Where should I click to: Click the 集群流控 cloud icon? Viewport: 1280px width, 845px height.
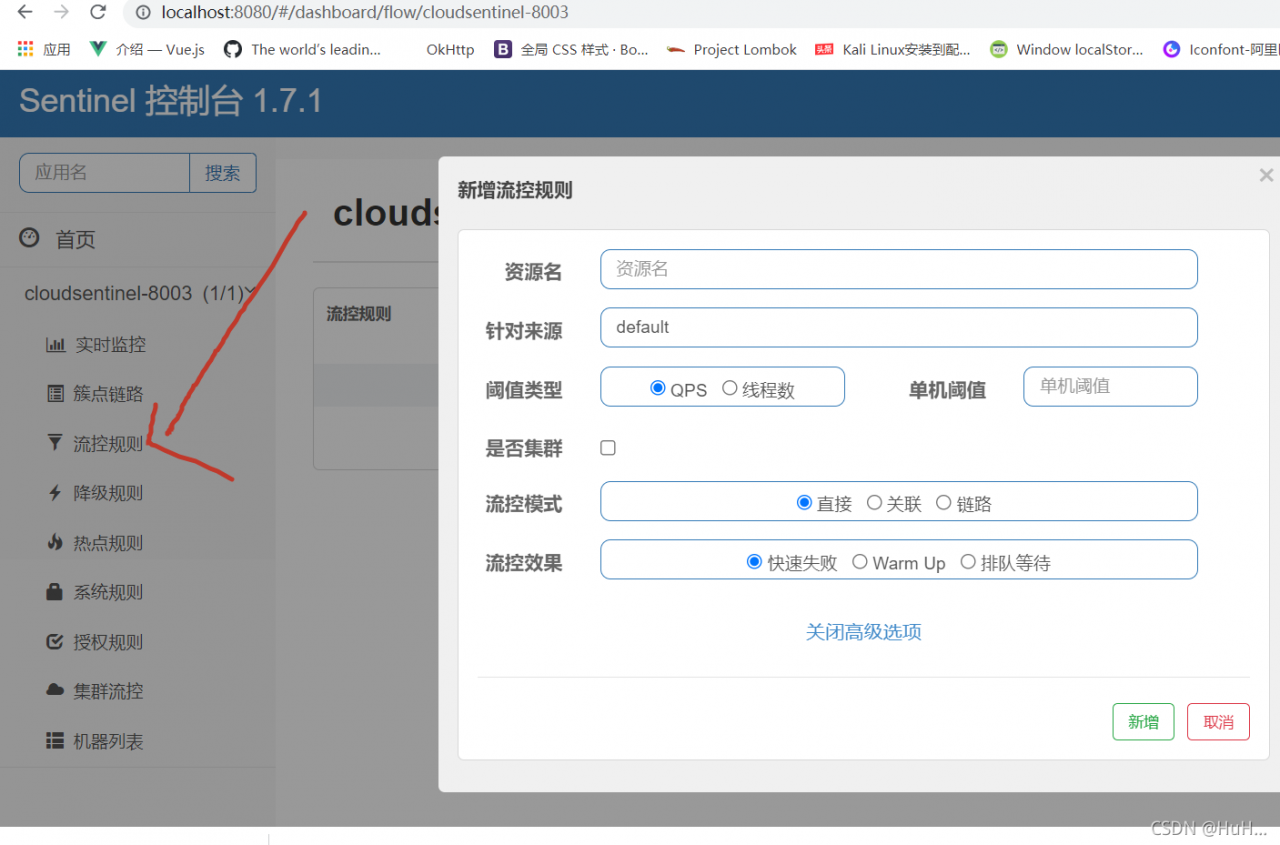(55, 691)
